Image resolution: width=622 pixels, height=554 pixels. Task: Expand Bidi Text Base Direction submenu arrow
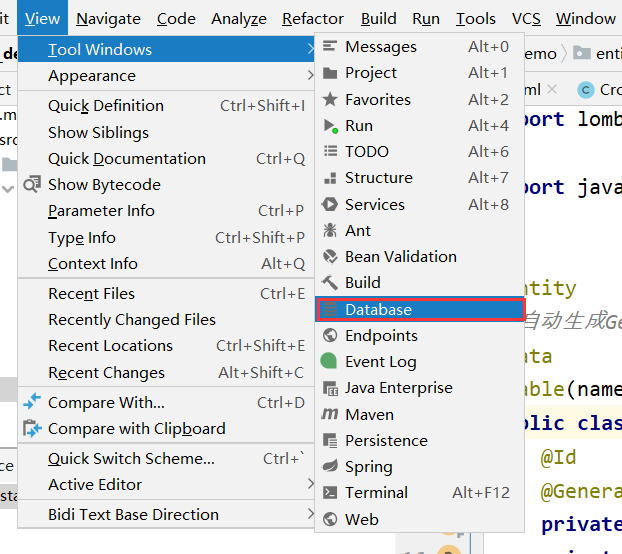[x=311, y=514]
